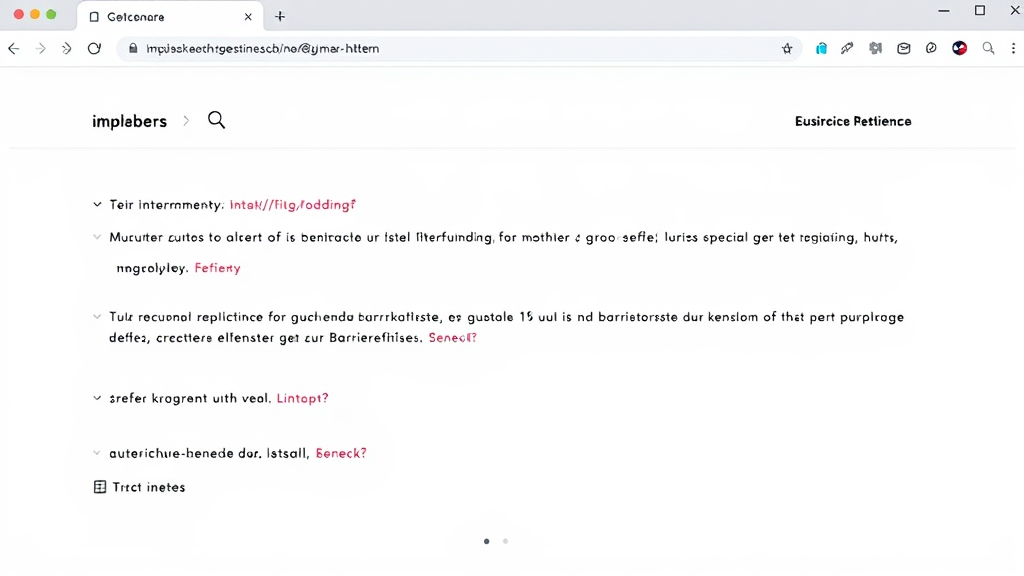Click the second carousel dot at the bottom
Image resolution: width=1024 pixels, height=576 pixels.
tap(505, 541)
